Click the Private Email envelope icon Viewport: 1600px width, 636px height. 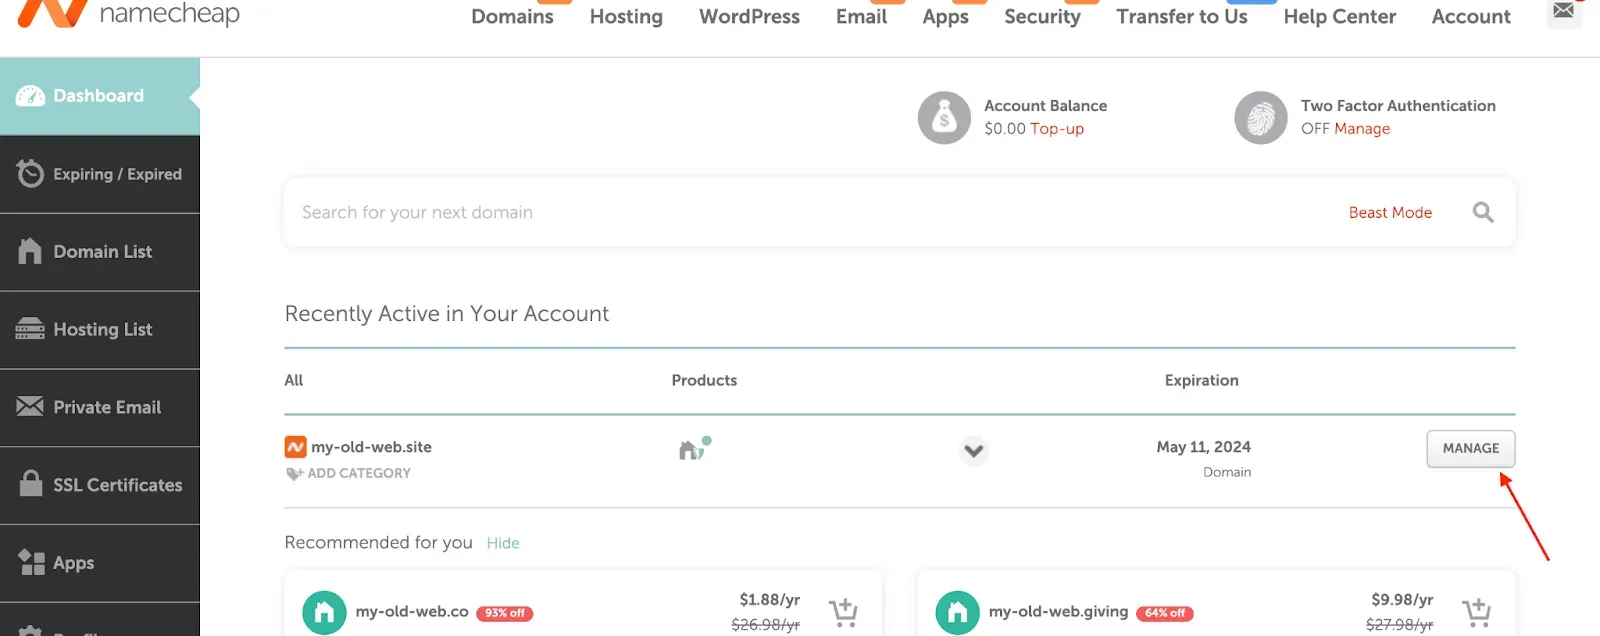click(x=30, y=406)
